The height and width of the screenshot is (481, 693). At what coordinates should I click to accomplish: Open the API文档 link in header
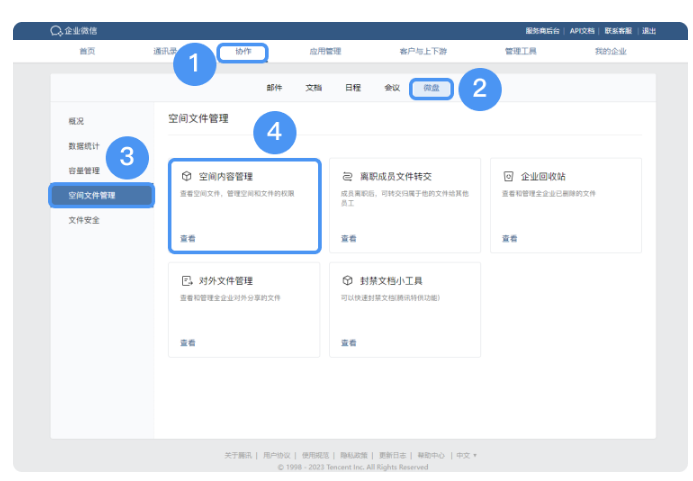click(582, 31)
